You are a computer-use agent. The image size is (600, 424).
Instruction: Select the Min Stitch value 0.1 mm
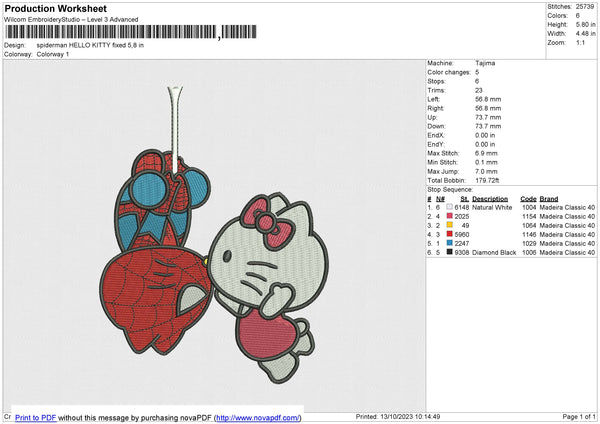click(486, 162)
